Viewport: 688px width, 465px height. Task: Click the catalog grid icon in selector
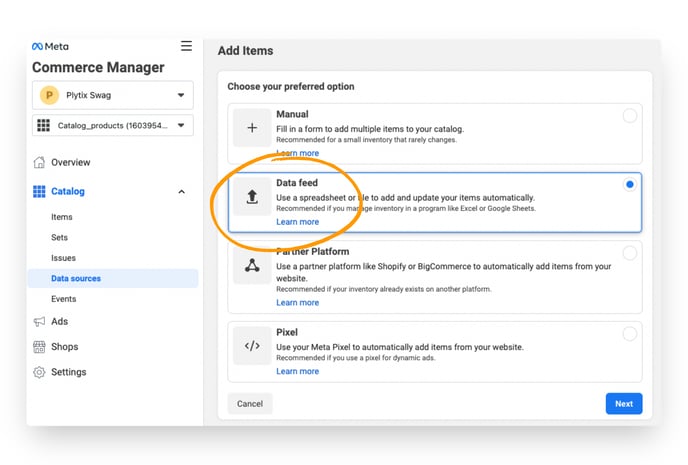tap(43, 125)
